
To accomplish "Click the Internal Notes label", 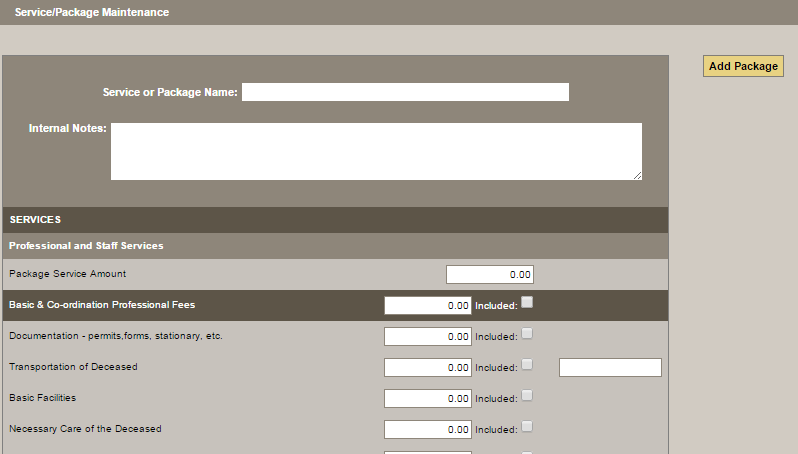I will coord(67,128).
